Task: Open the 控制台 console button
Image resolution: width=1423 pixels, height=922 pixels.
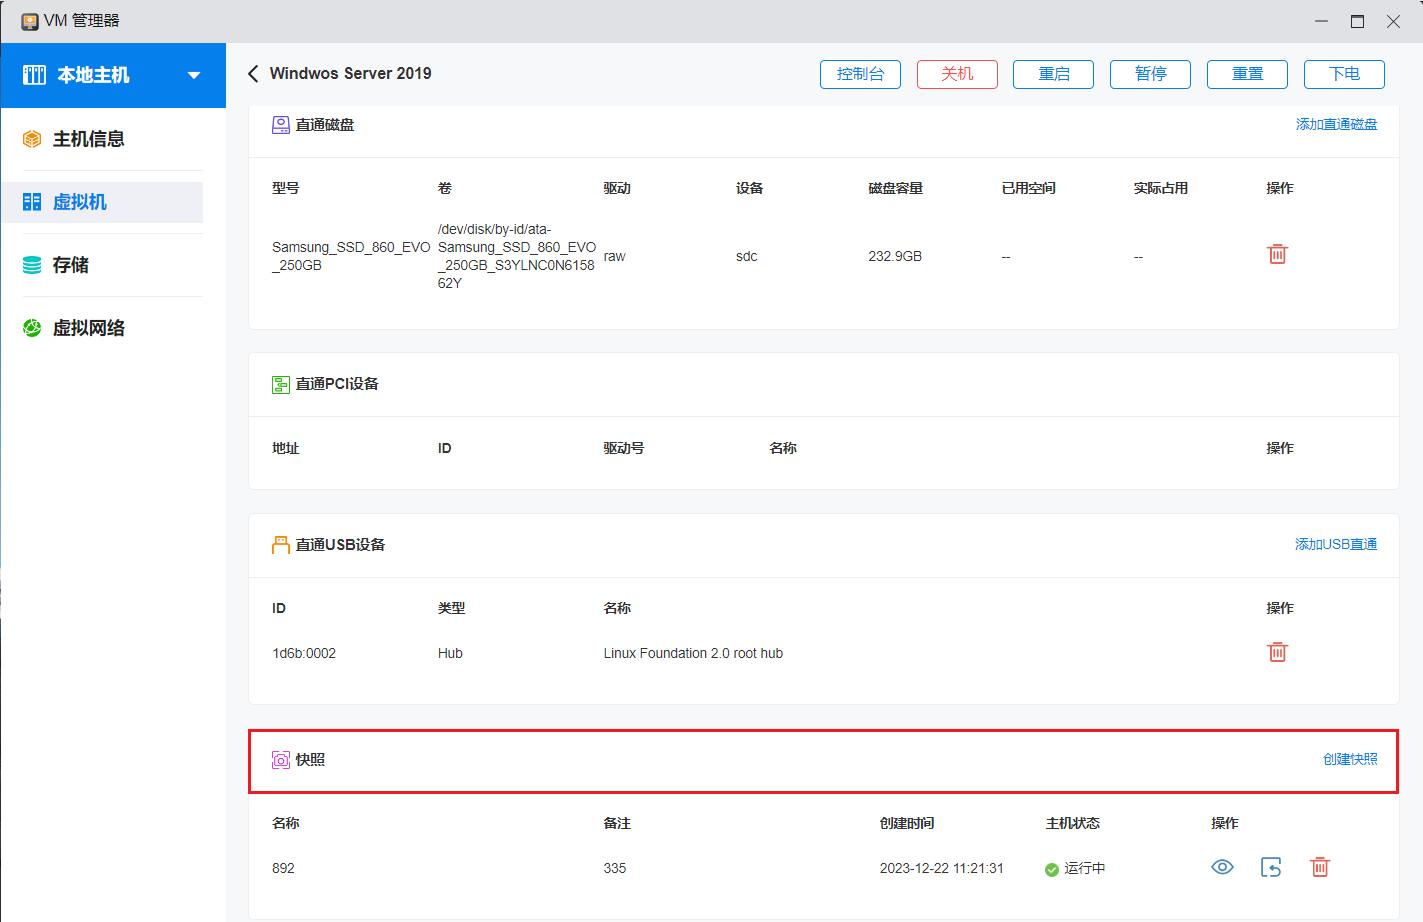Action: [x=860, y=74]
